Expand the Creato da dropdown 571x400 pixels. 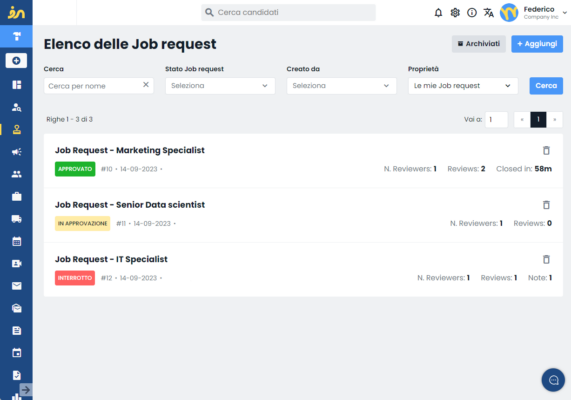(341, 86)
